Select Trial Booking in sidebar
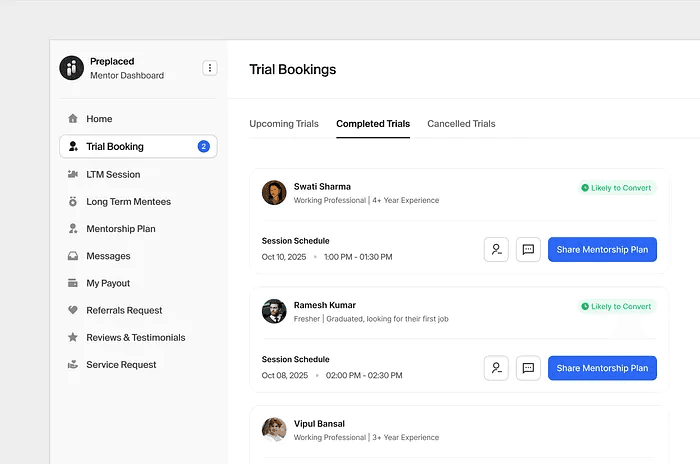700x464 pixels. [138, 146]
